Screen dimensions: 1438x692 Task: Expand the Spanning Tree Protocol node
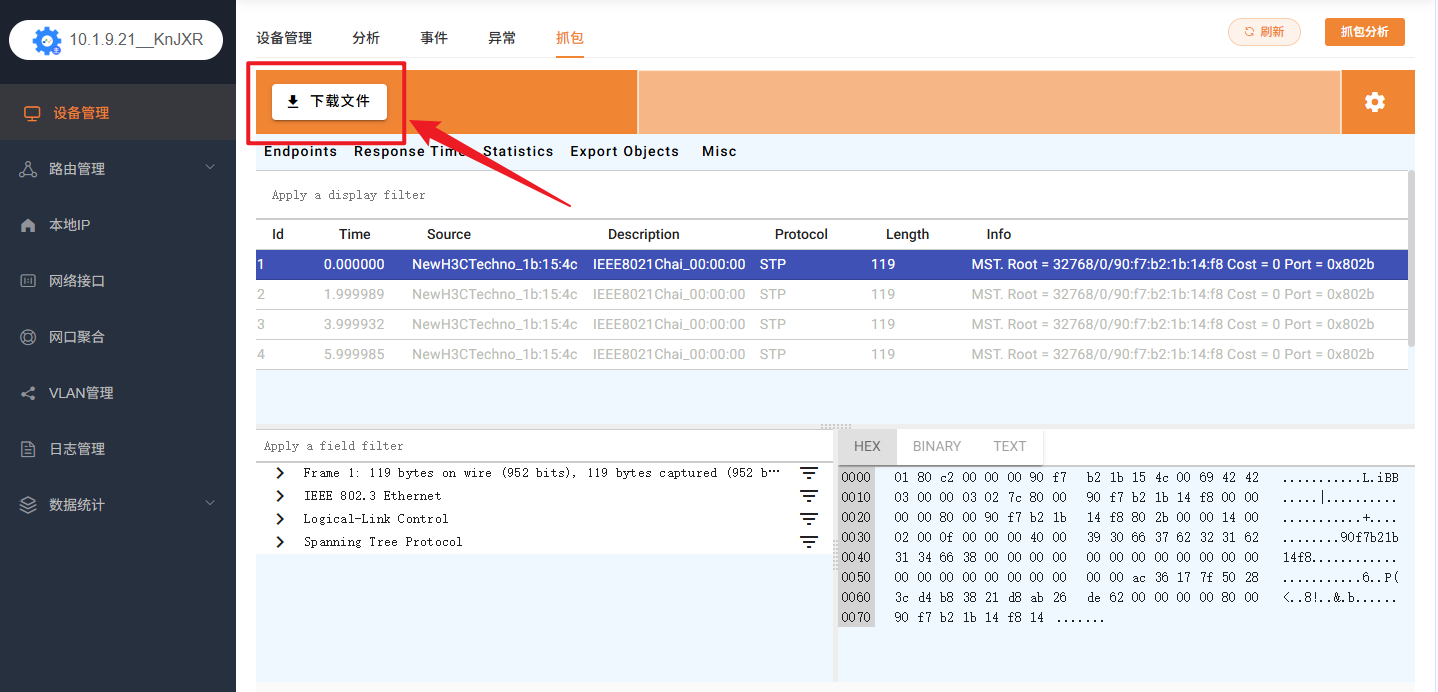click(x=280, y=542)
